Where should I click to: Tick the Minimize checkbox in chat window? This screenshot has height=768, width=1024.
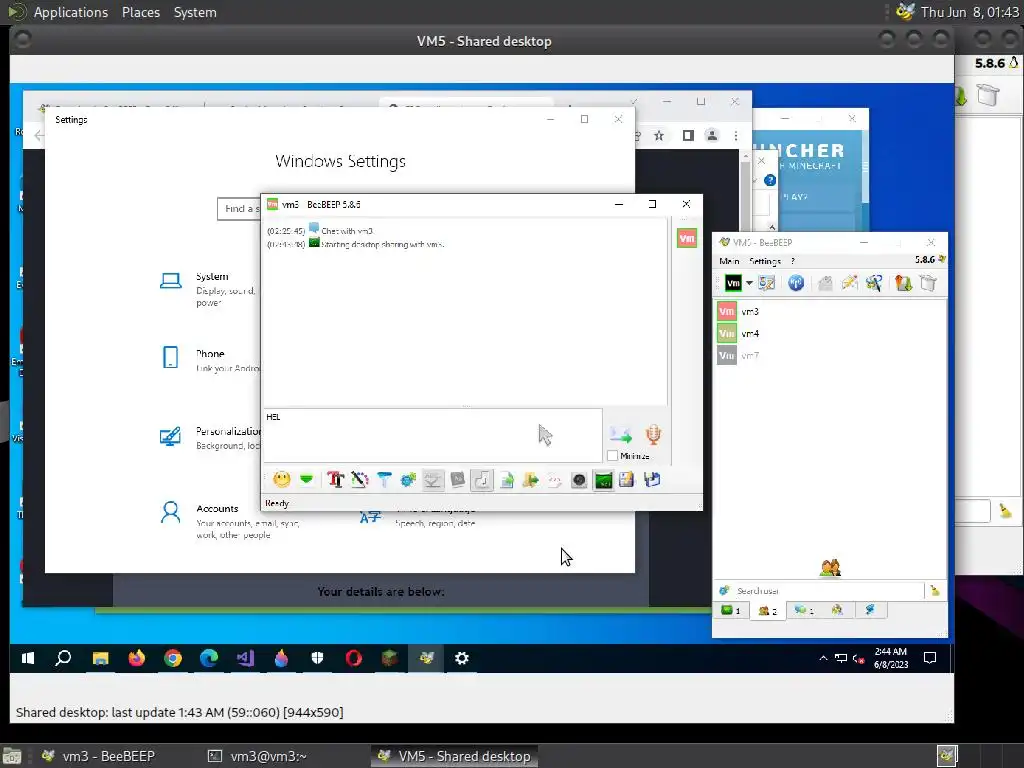click(613, 456)
